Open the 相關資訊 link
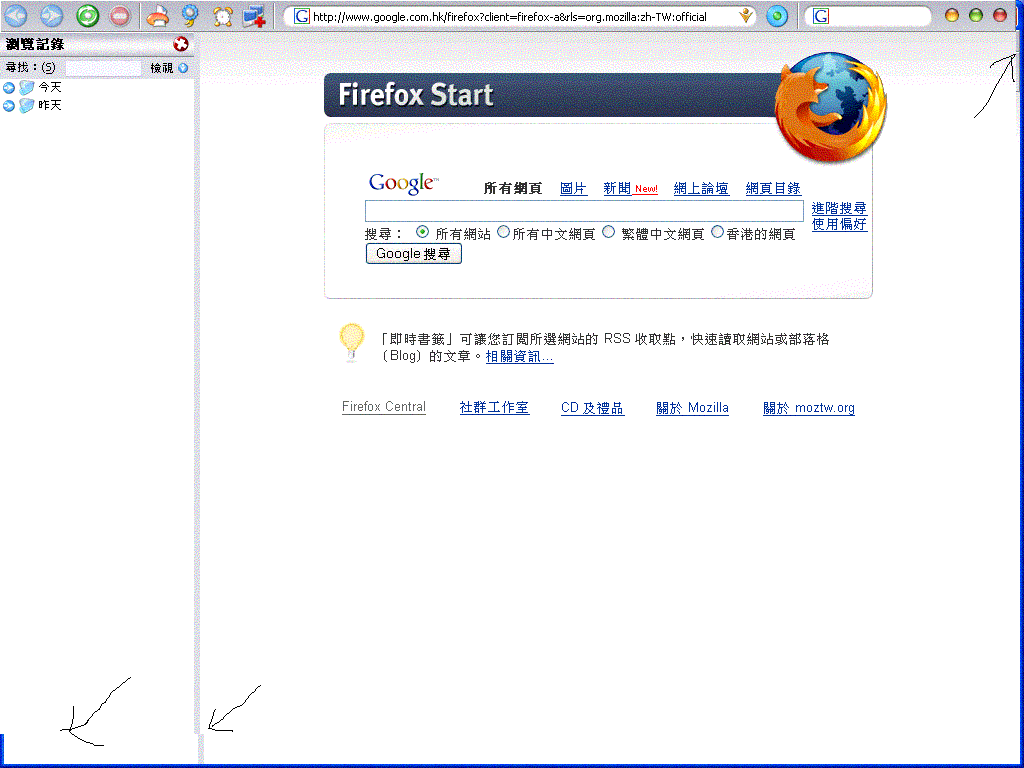This screenshot has height=768, width=1024. 520,357
